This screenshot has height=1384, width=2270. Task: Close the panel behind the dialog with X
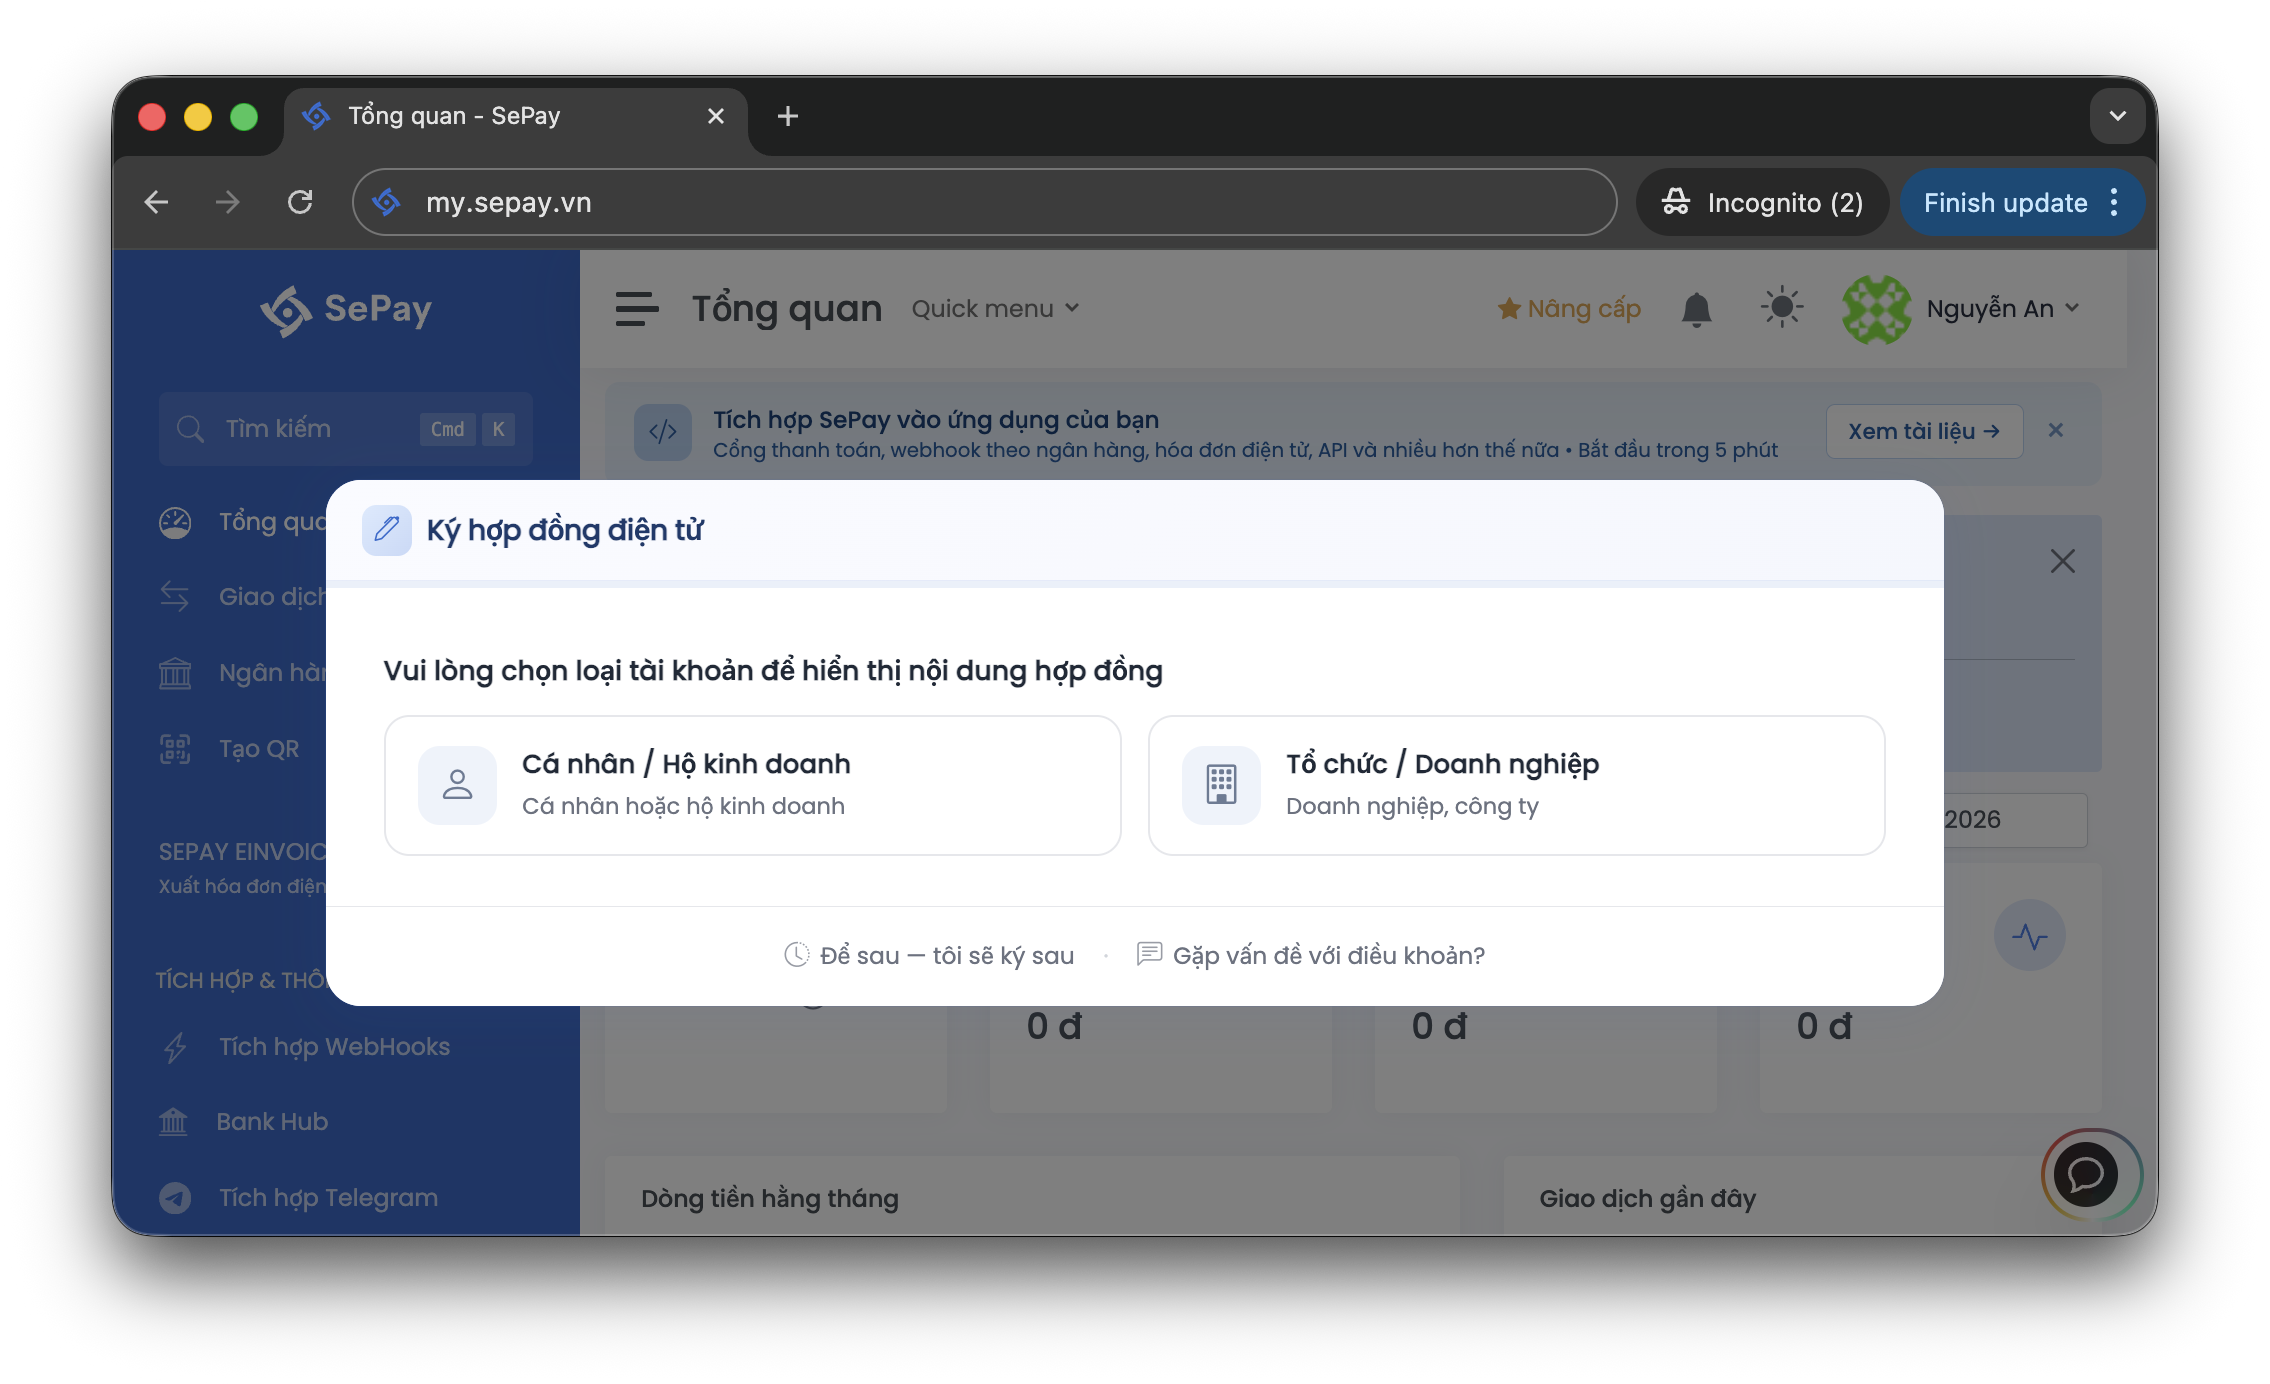(x=2062, y=562)
